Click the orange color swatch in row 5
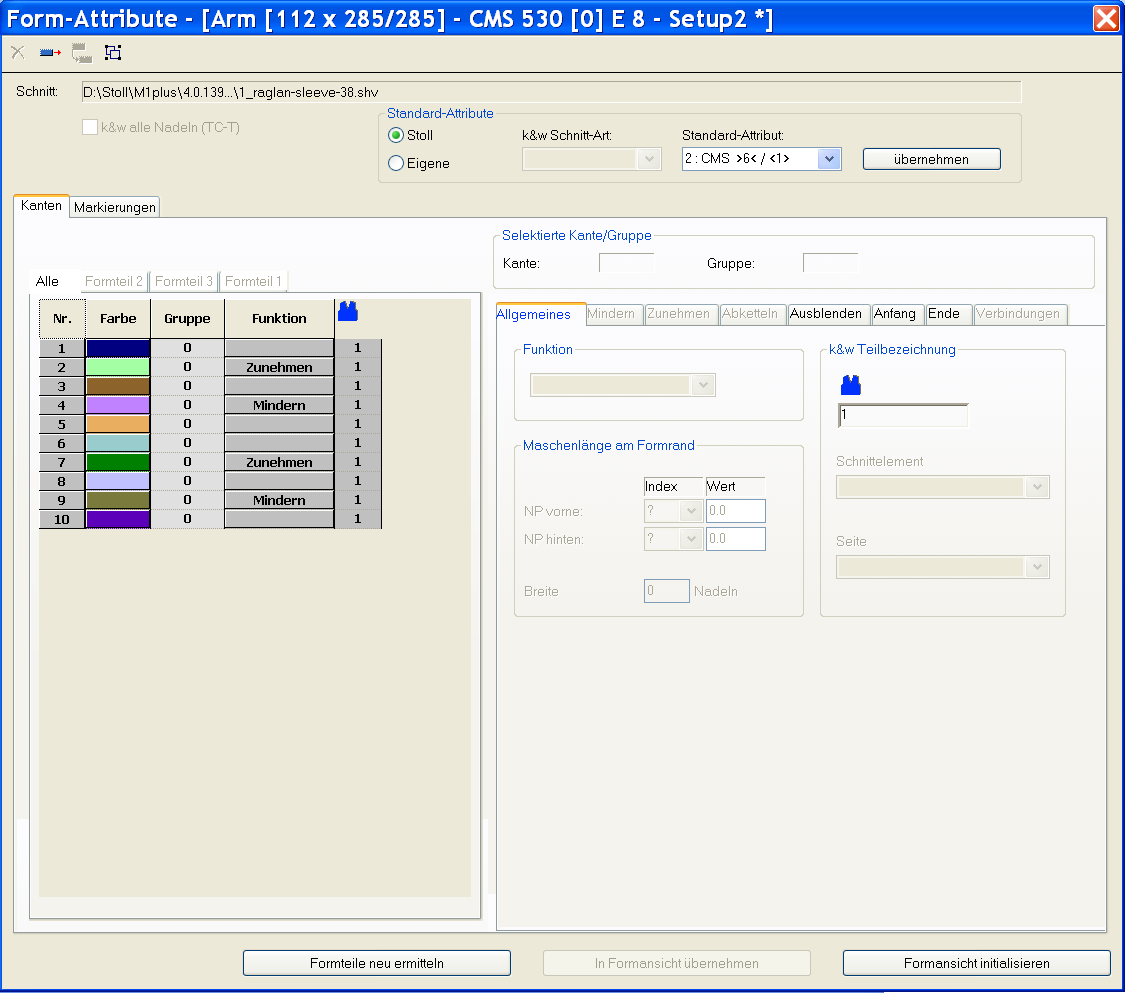The image size is (1125, 993). coord(118,424)
